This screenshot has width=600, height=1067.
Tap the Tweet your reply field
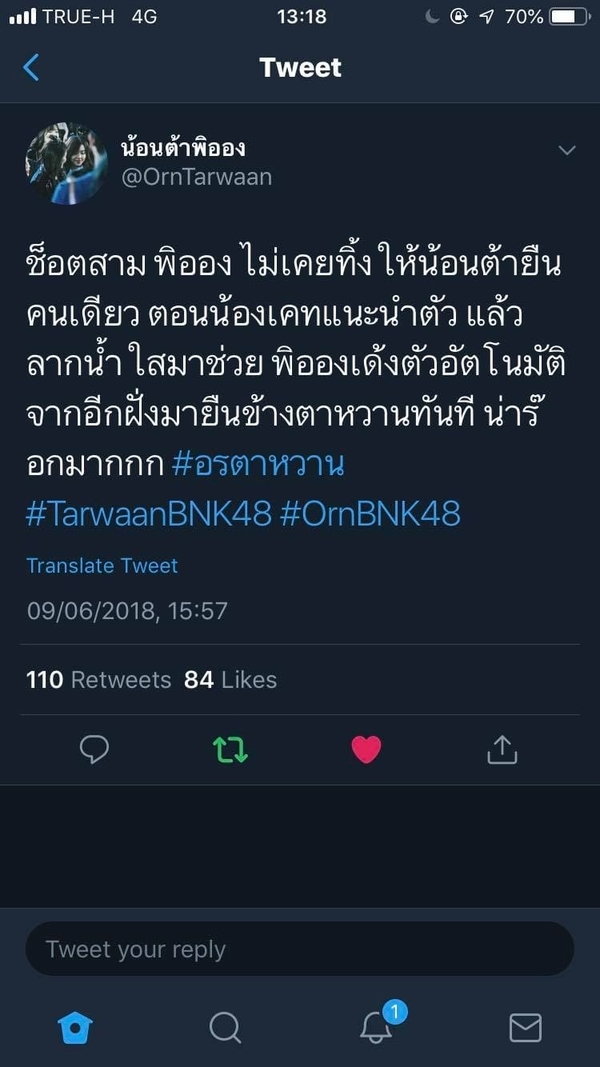click(300, 949)
